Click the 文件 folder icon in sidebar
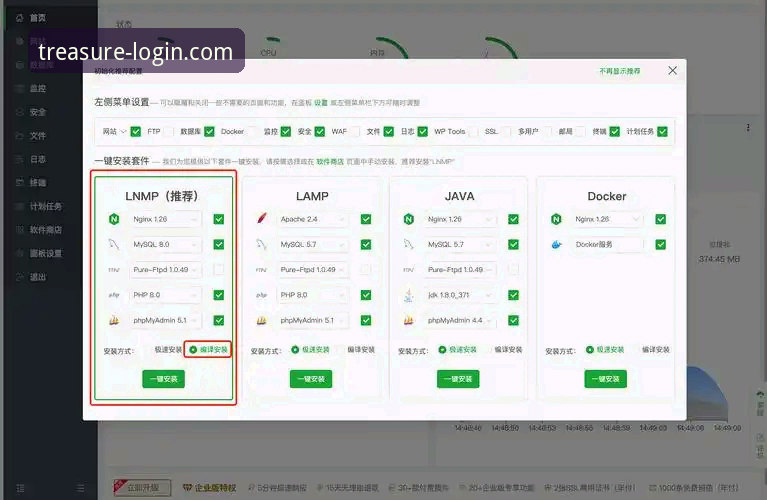This screenshot has height=500, width=767. 20,136
